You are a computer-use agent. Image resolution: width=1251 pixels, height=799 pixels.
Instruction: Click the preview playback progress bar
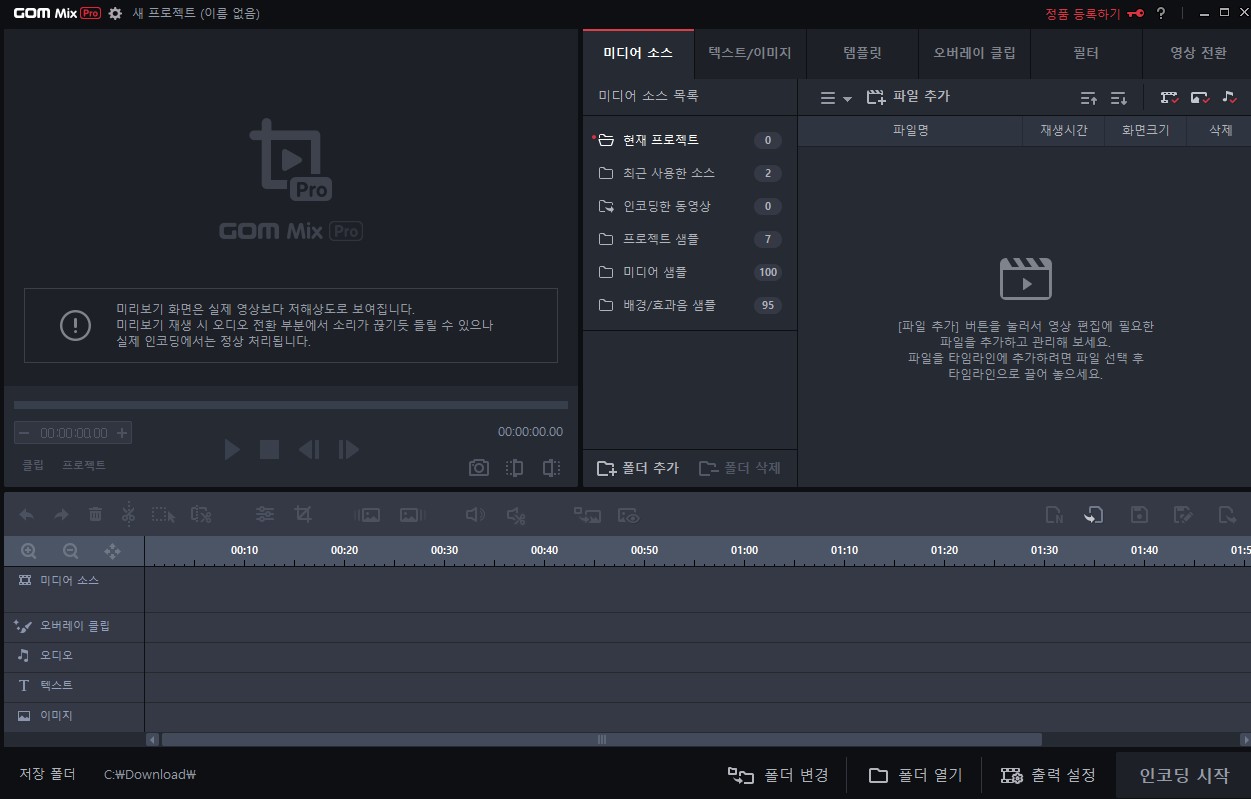[x=291, y=405]
